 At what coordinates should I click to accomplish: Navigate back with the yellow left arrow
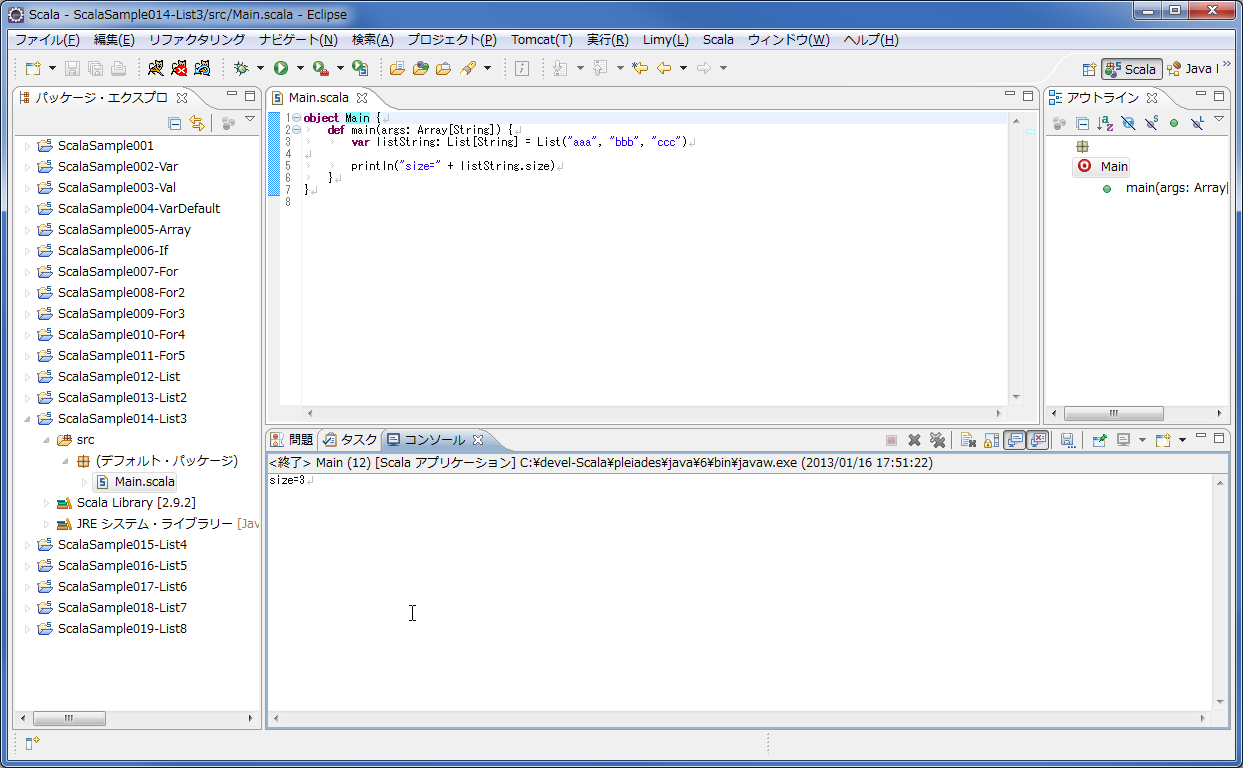click(x=664, y=68)
